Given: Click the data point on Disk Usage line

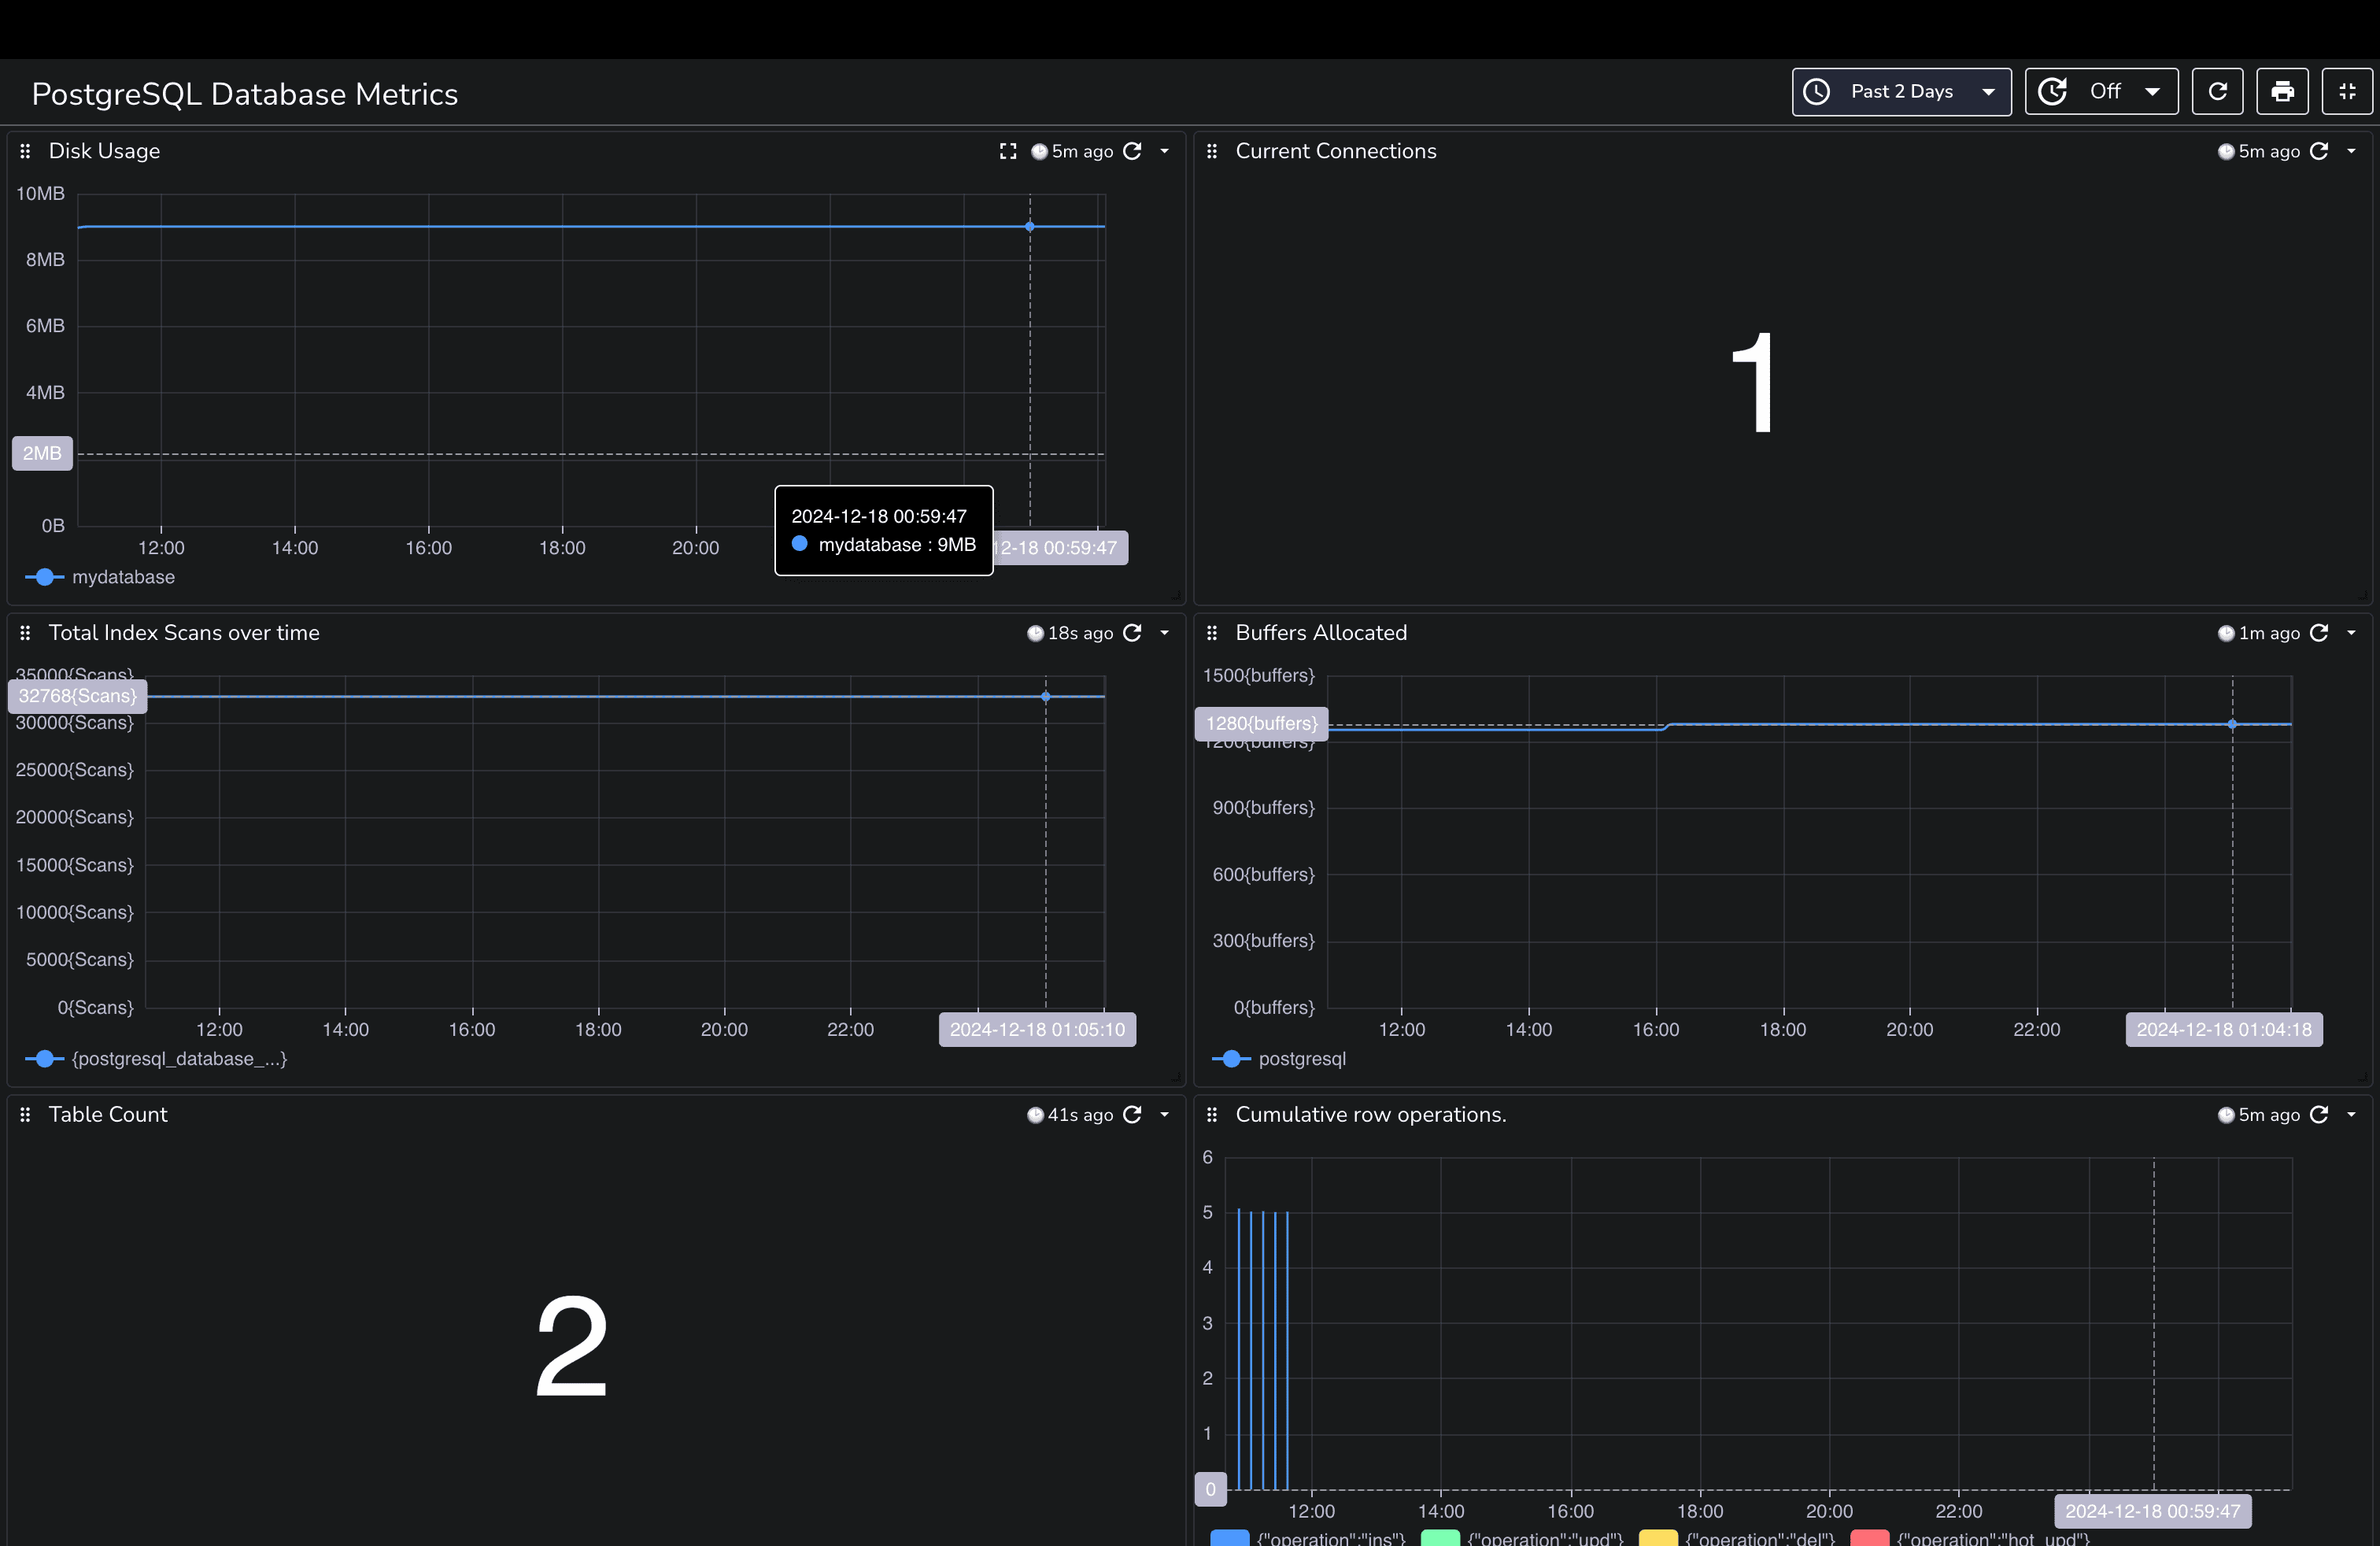Looking at the screenshot, I should coord(1030,227).
